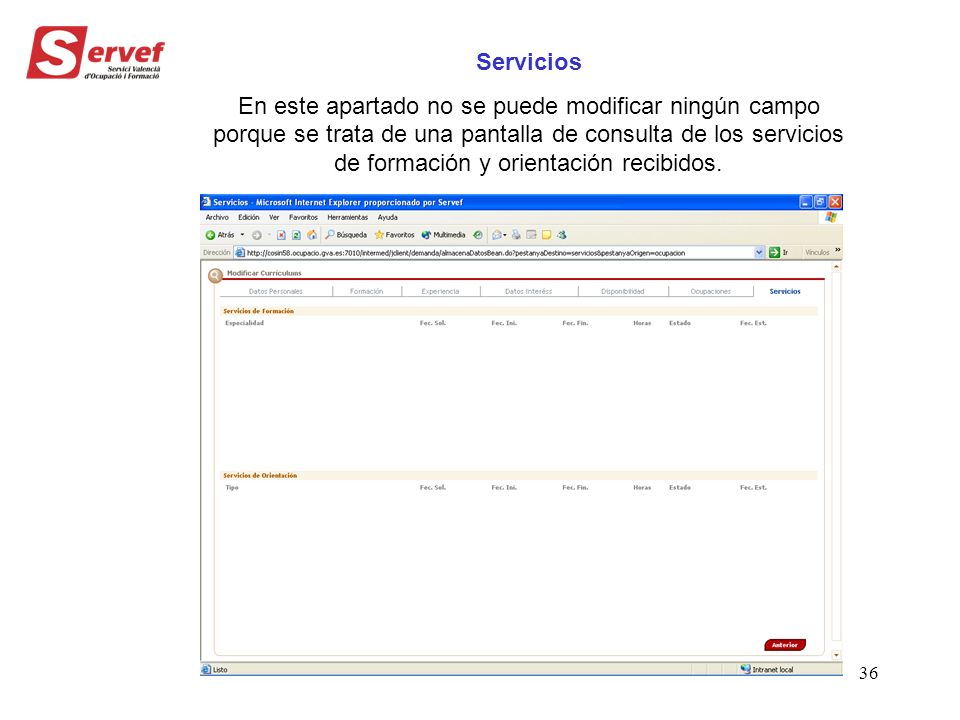
Task: Click the Especialidad column header
Action: [x=244, y=323]
